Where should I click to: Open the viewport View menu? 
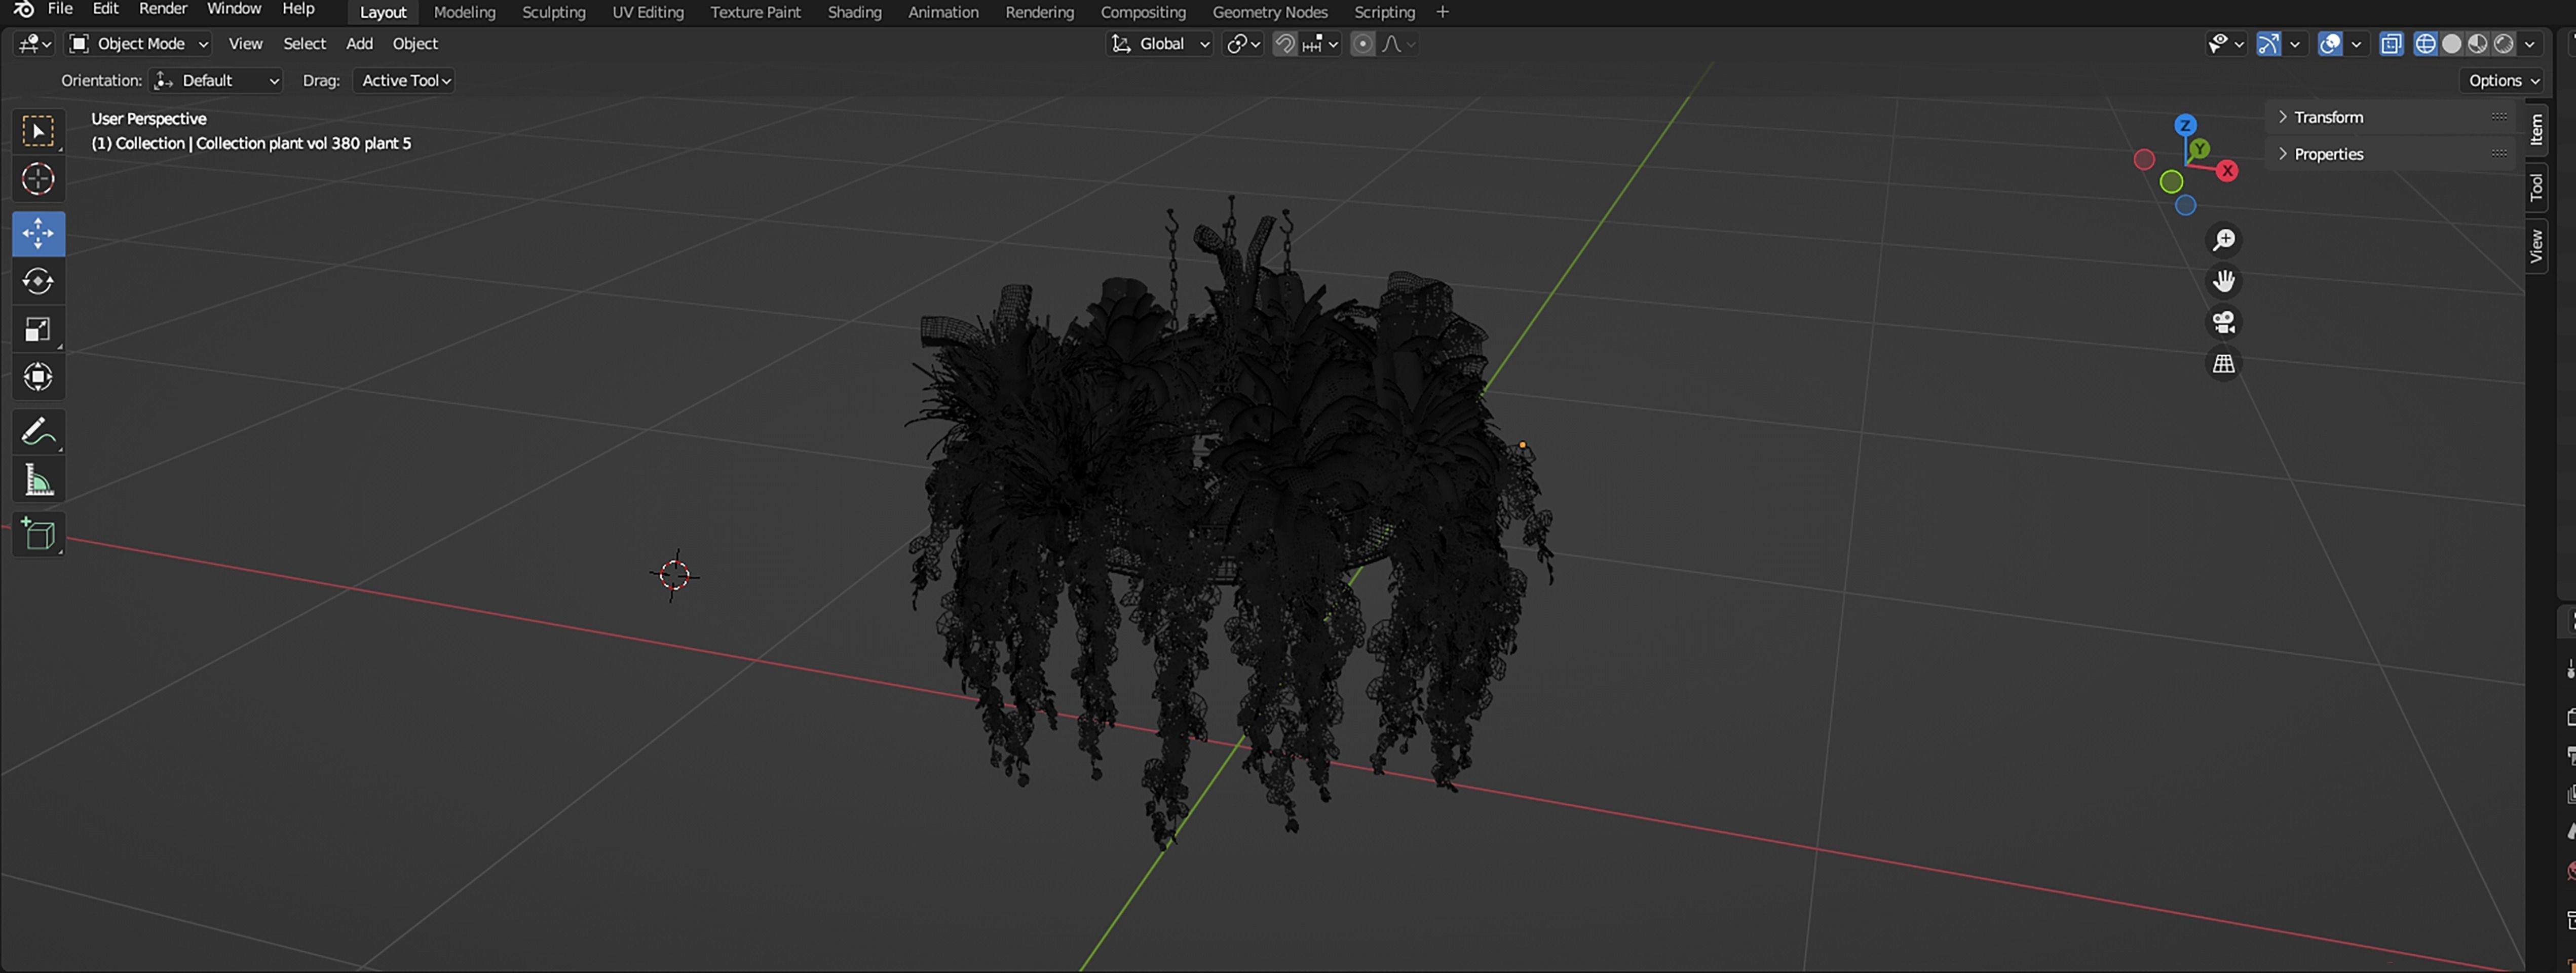(245, 44)
